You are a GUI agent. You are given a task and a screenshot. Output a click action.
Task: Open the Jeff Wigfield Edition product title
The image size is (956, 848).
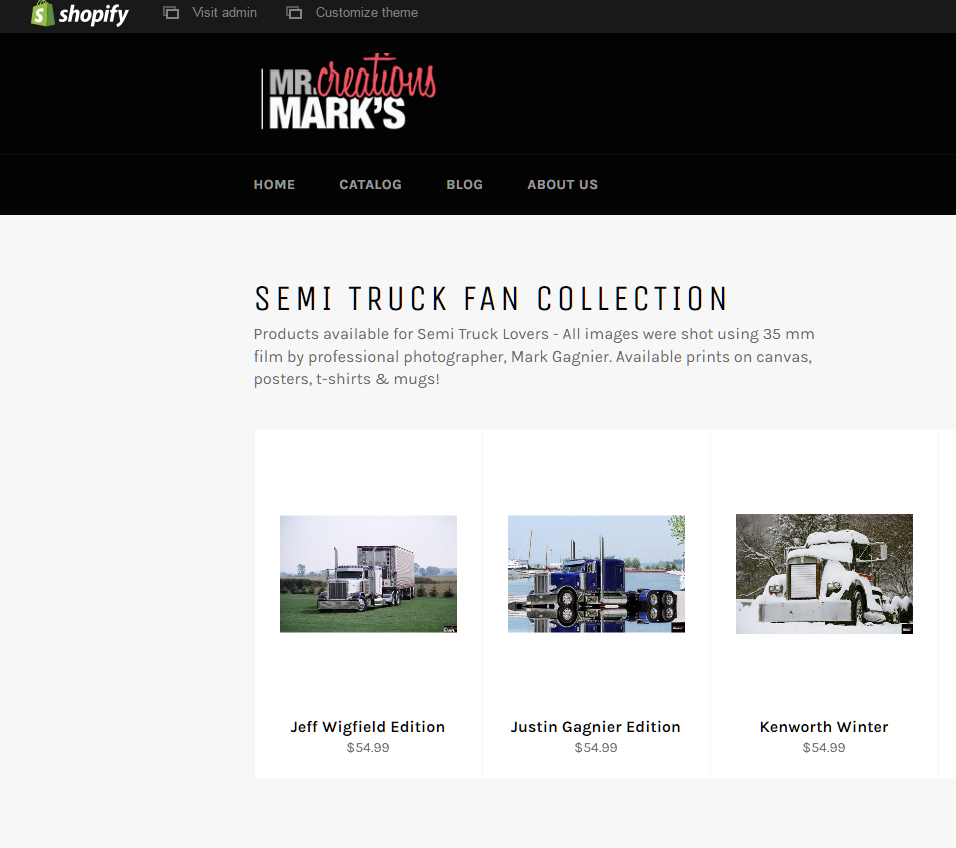[368, 727]
